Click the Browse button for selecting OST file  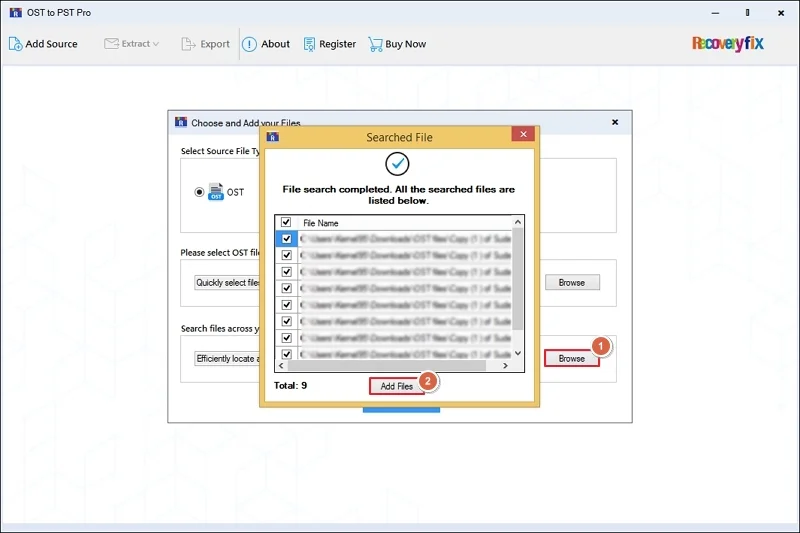(x=572, y=283)
